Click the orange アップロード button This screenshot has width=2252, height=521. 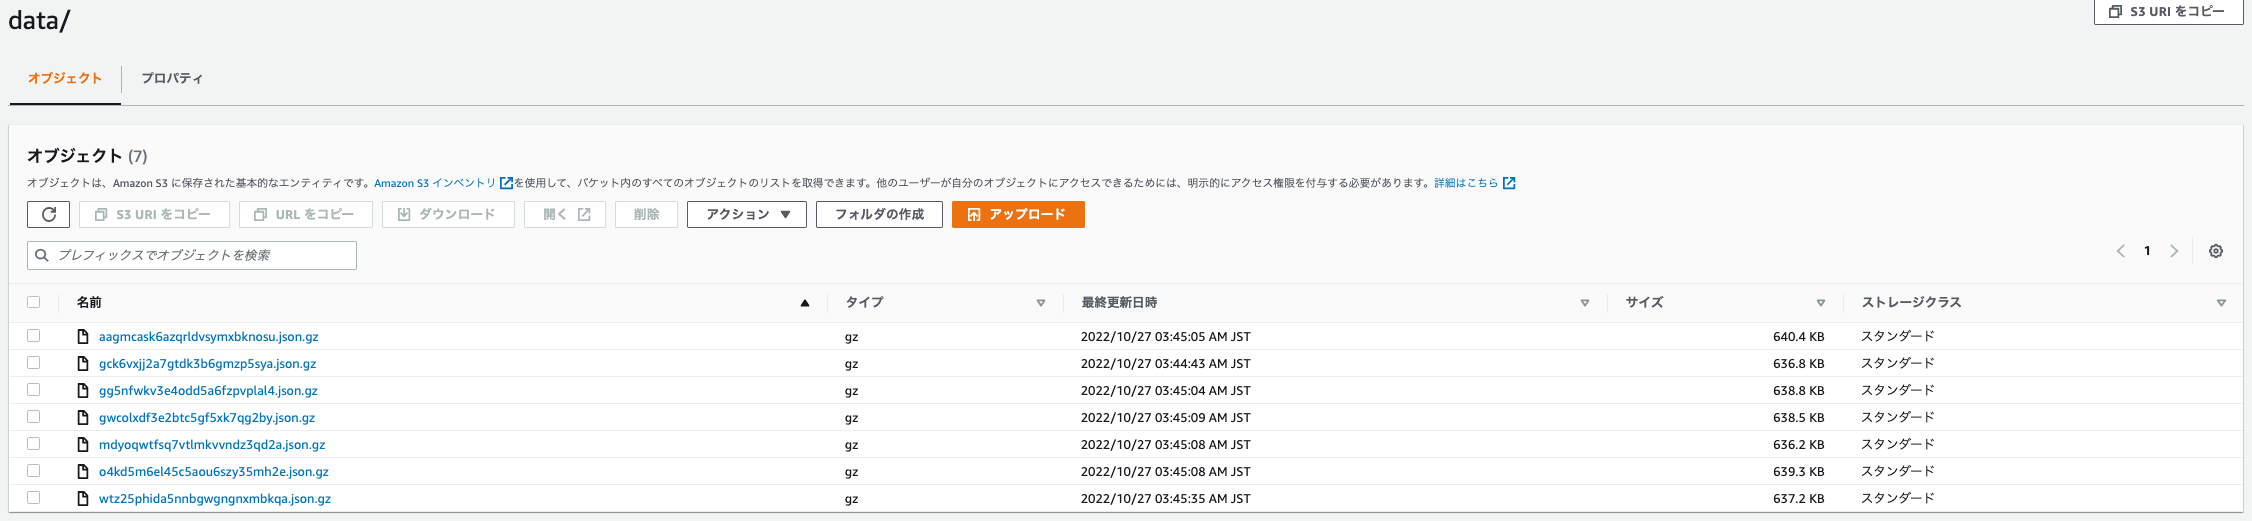tap(1018, 214)
